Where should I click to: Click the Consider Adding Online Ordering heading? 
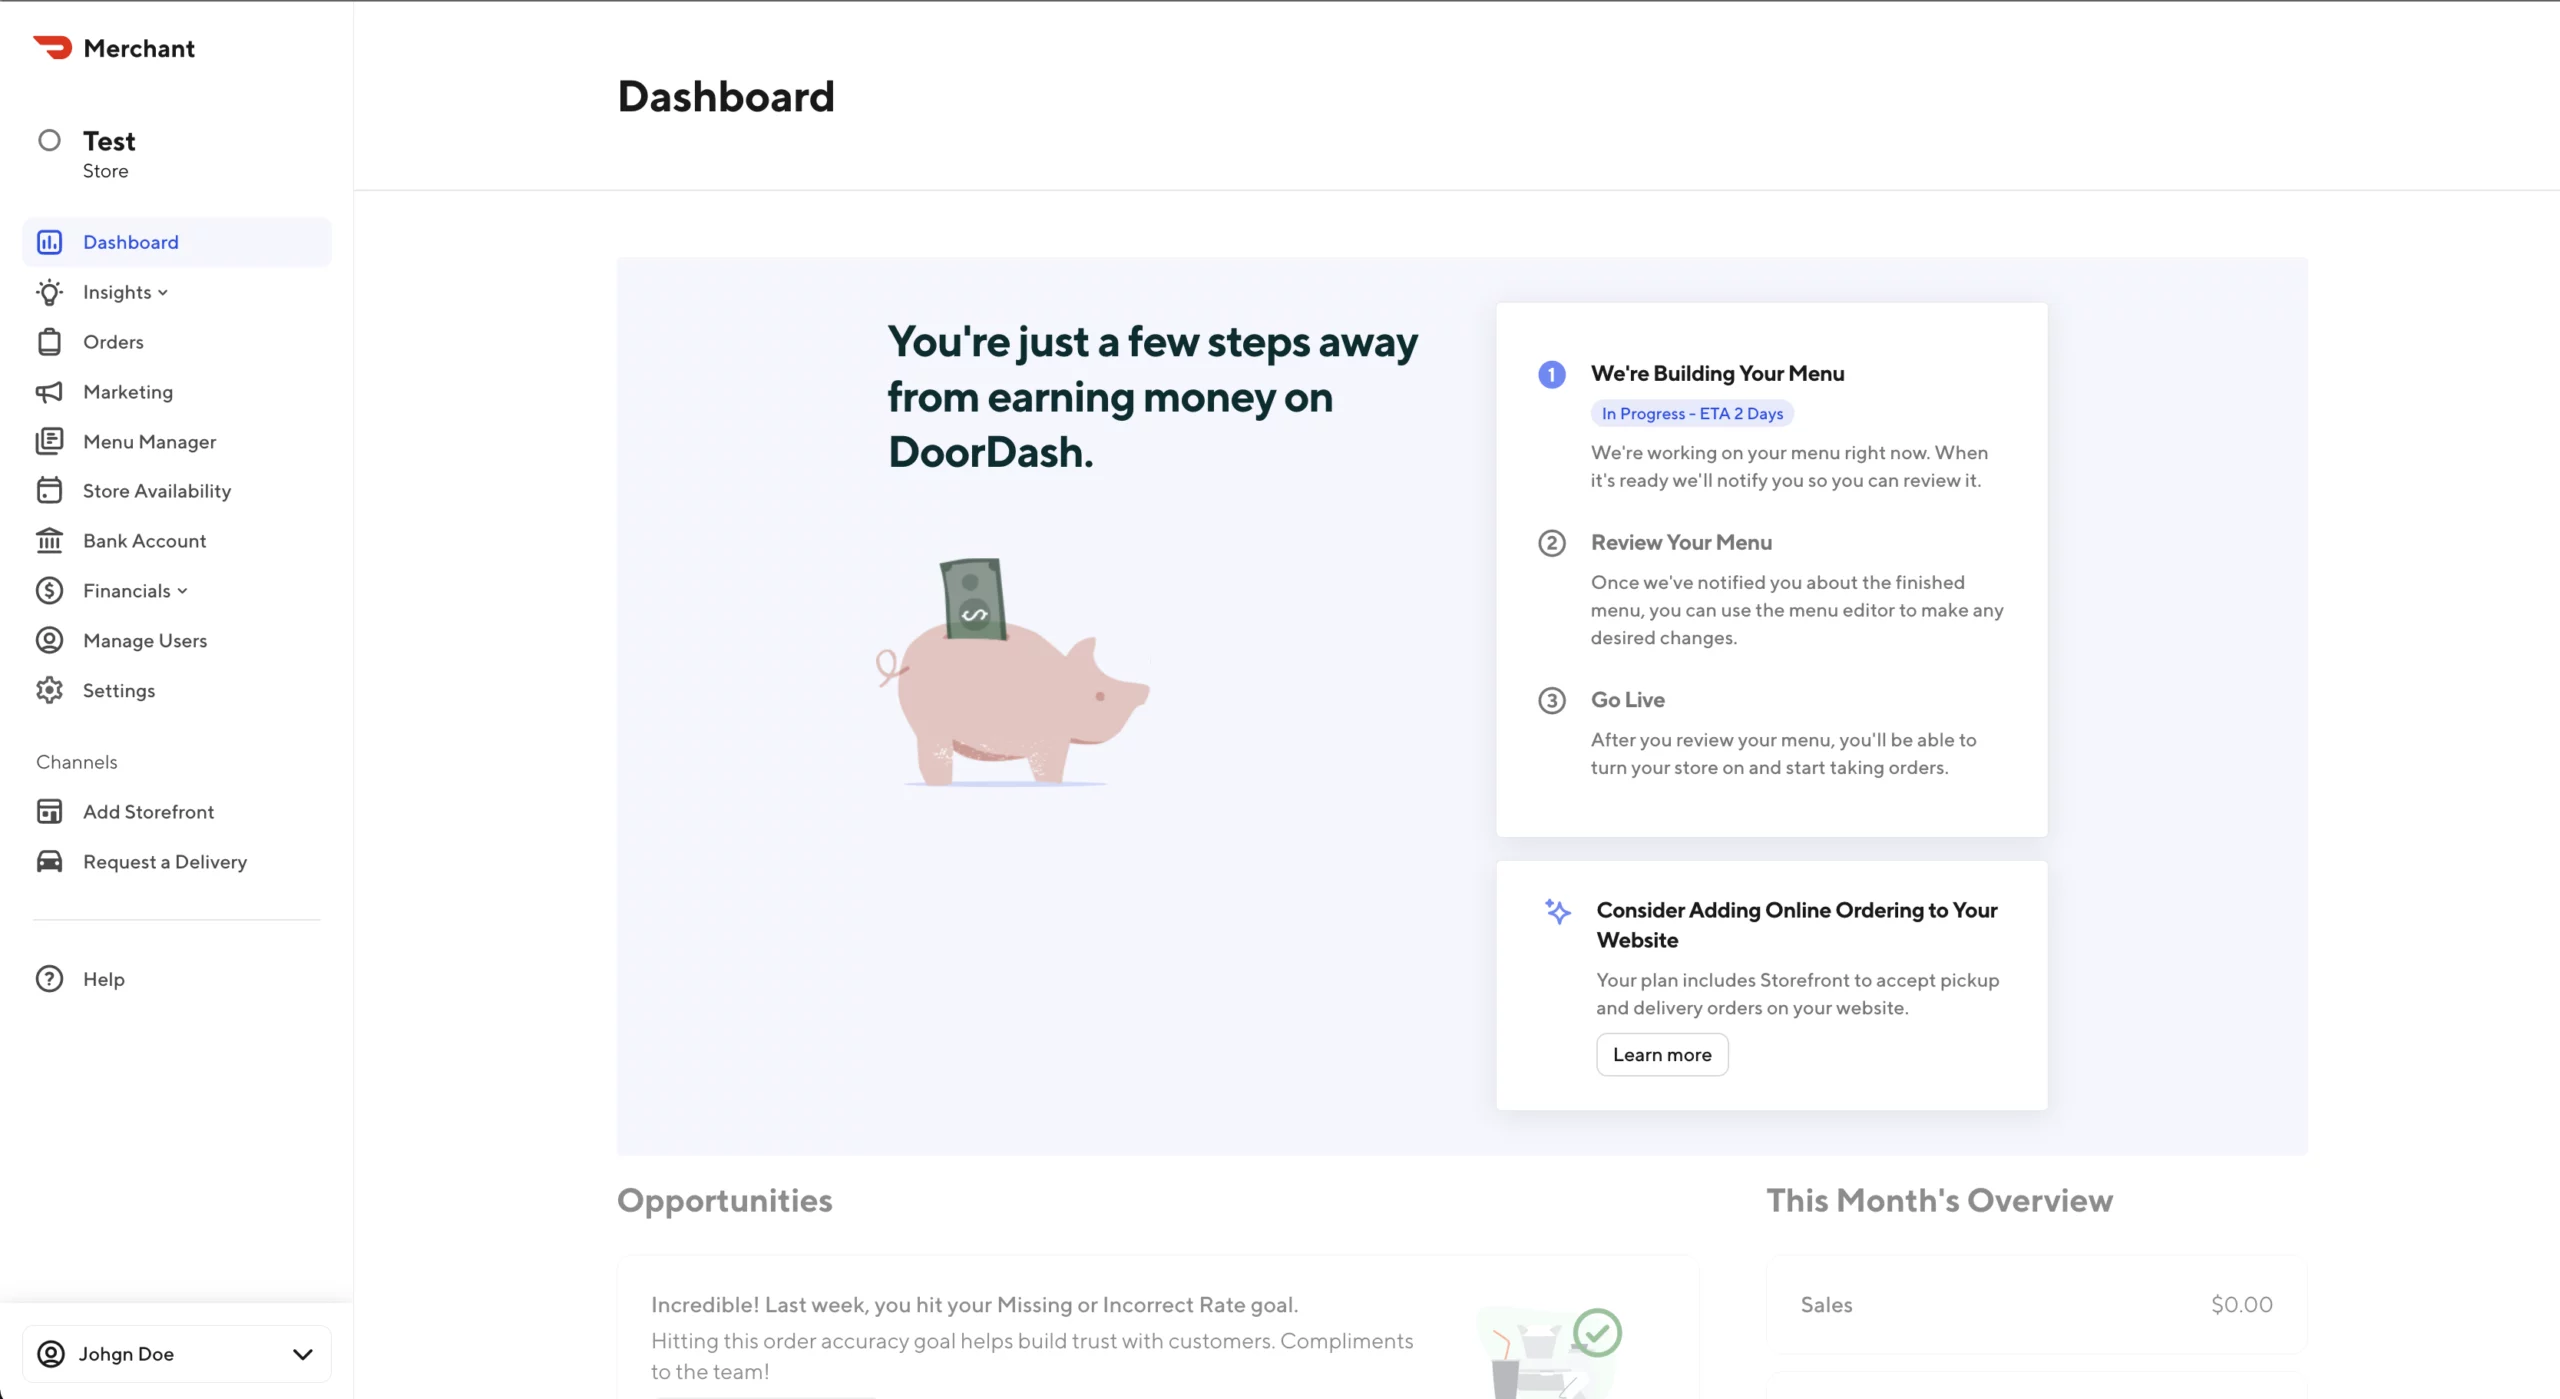[1797, 924]
